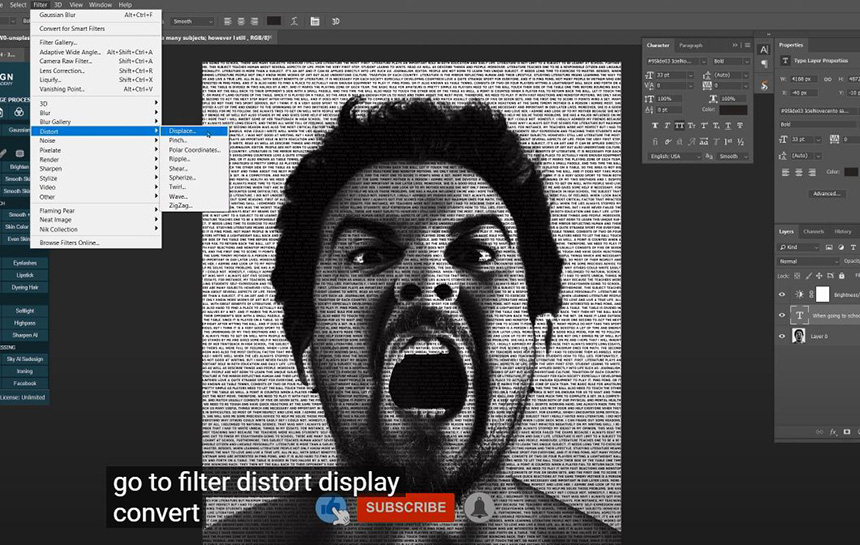Switch to the Paragraph tab
860x545 pixels.
point(690,45)
